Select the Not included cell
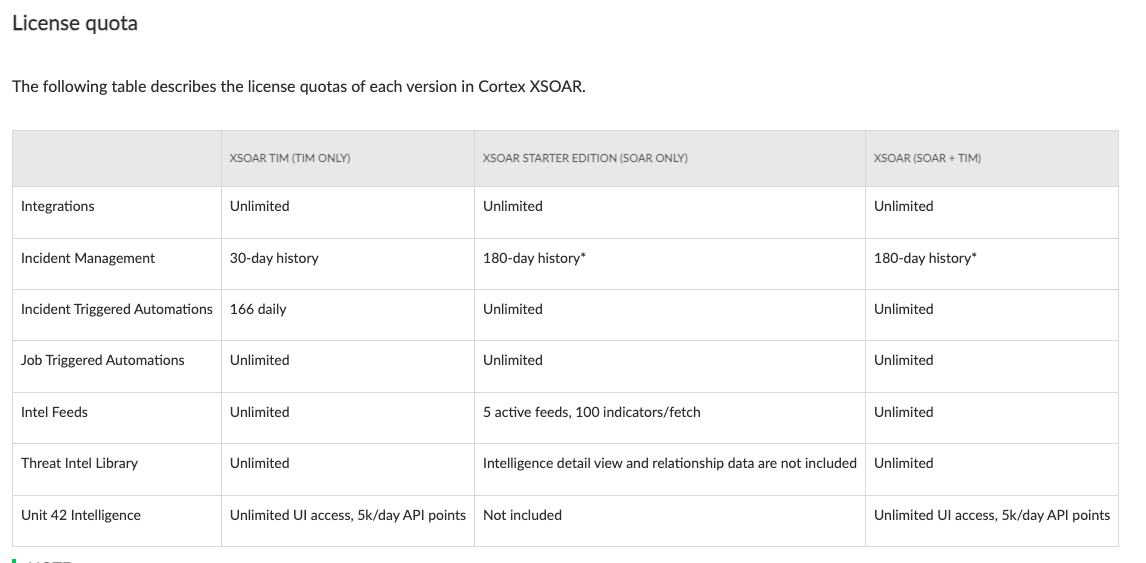Image resolution: width=1146 pixels, height=563 pixels. coord(522,515)
